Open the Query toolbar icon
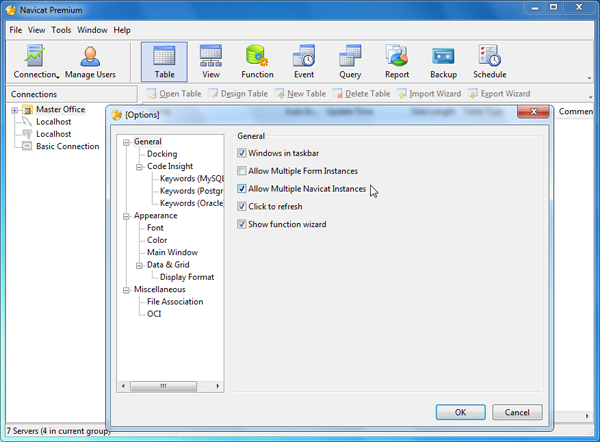The image size is (600, 442). click(x=350, y=56)
